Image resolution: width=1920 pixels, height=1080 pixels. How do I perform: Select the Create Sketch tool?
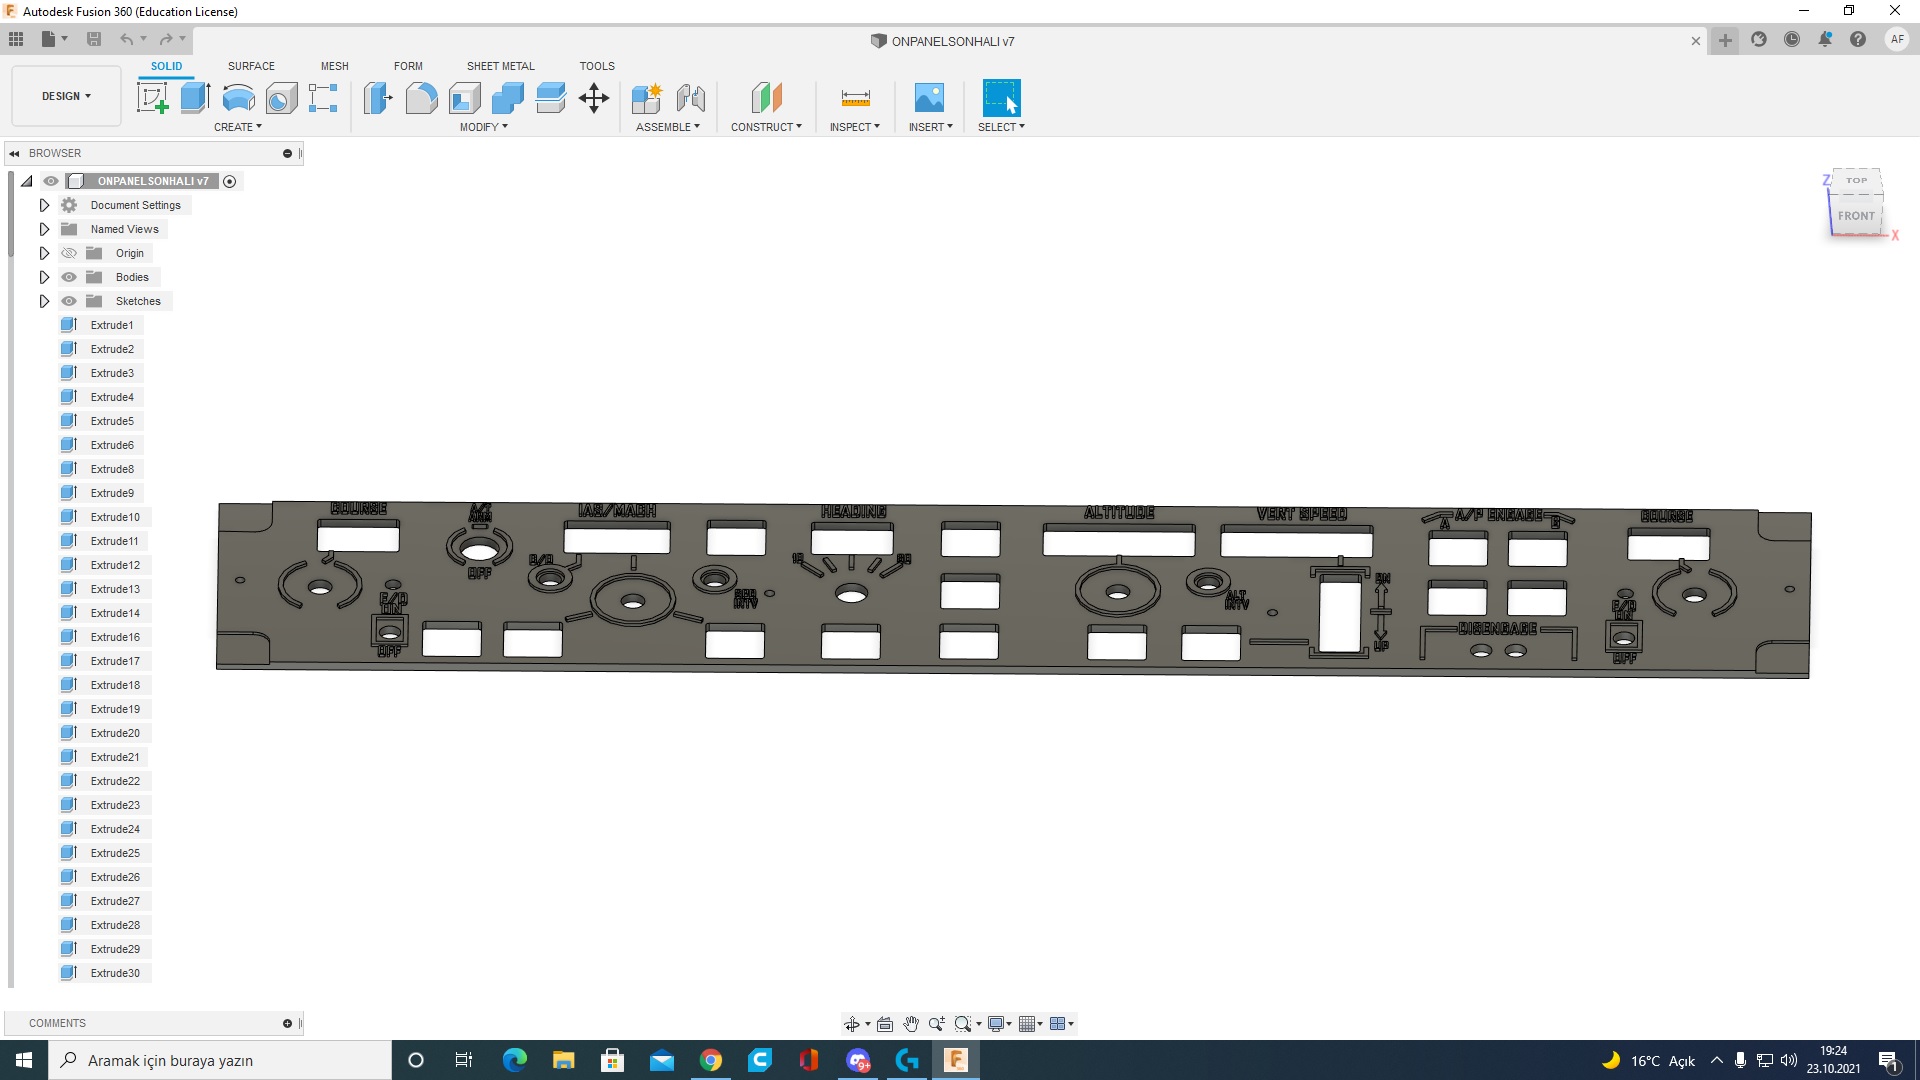152,97
